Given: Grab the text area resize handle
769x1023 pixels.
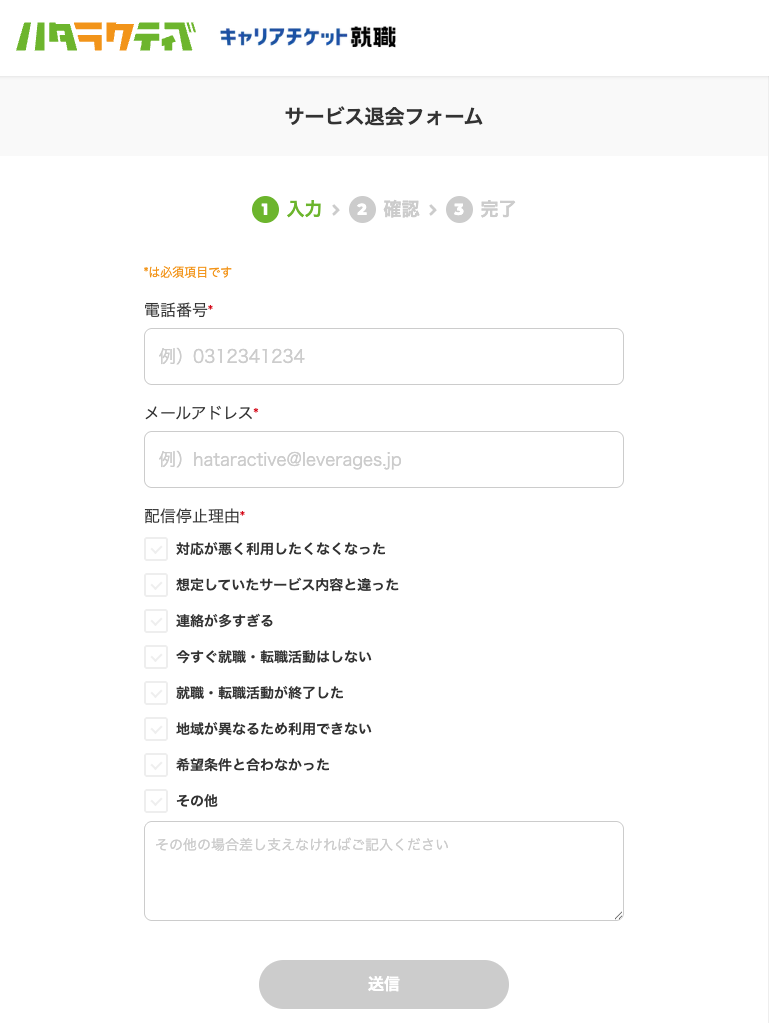Looking at the screenshot, I should tap(618, 914).
